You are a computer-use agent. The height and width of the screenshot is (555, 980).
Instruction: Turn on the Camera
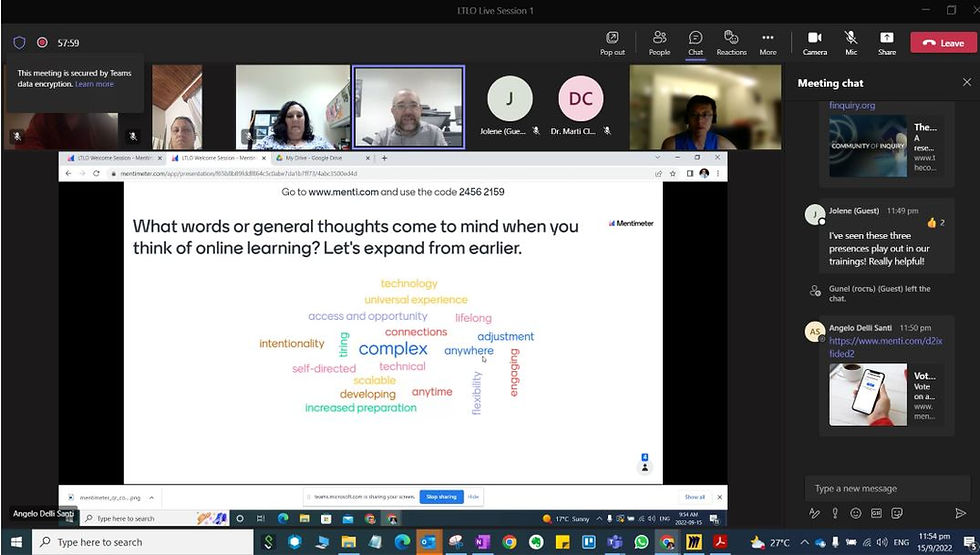814,43
